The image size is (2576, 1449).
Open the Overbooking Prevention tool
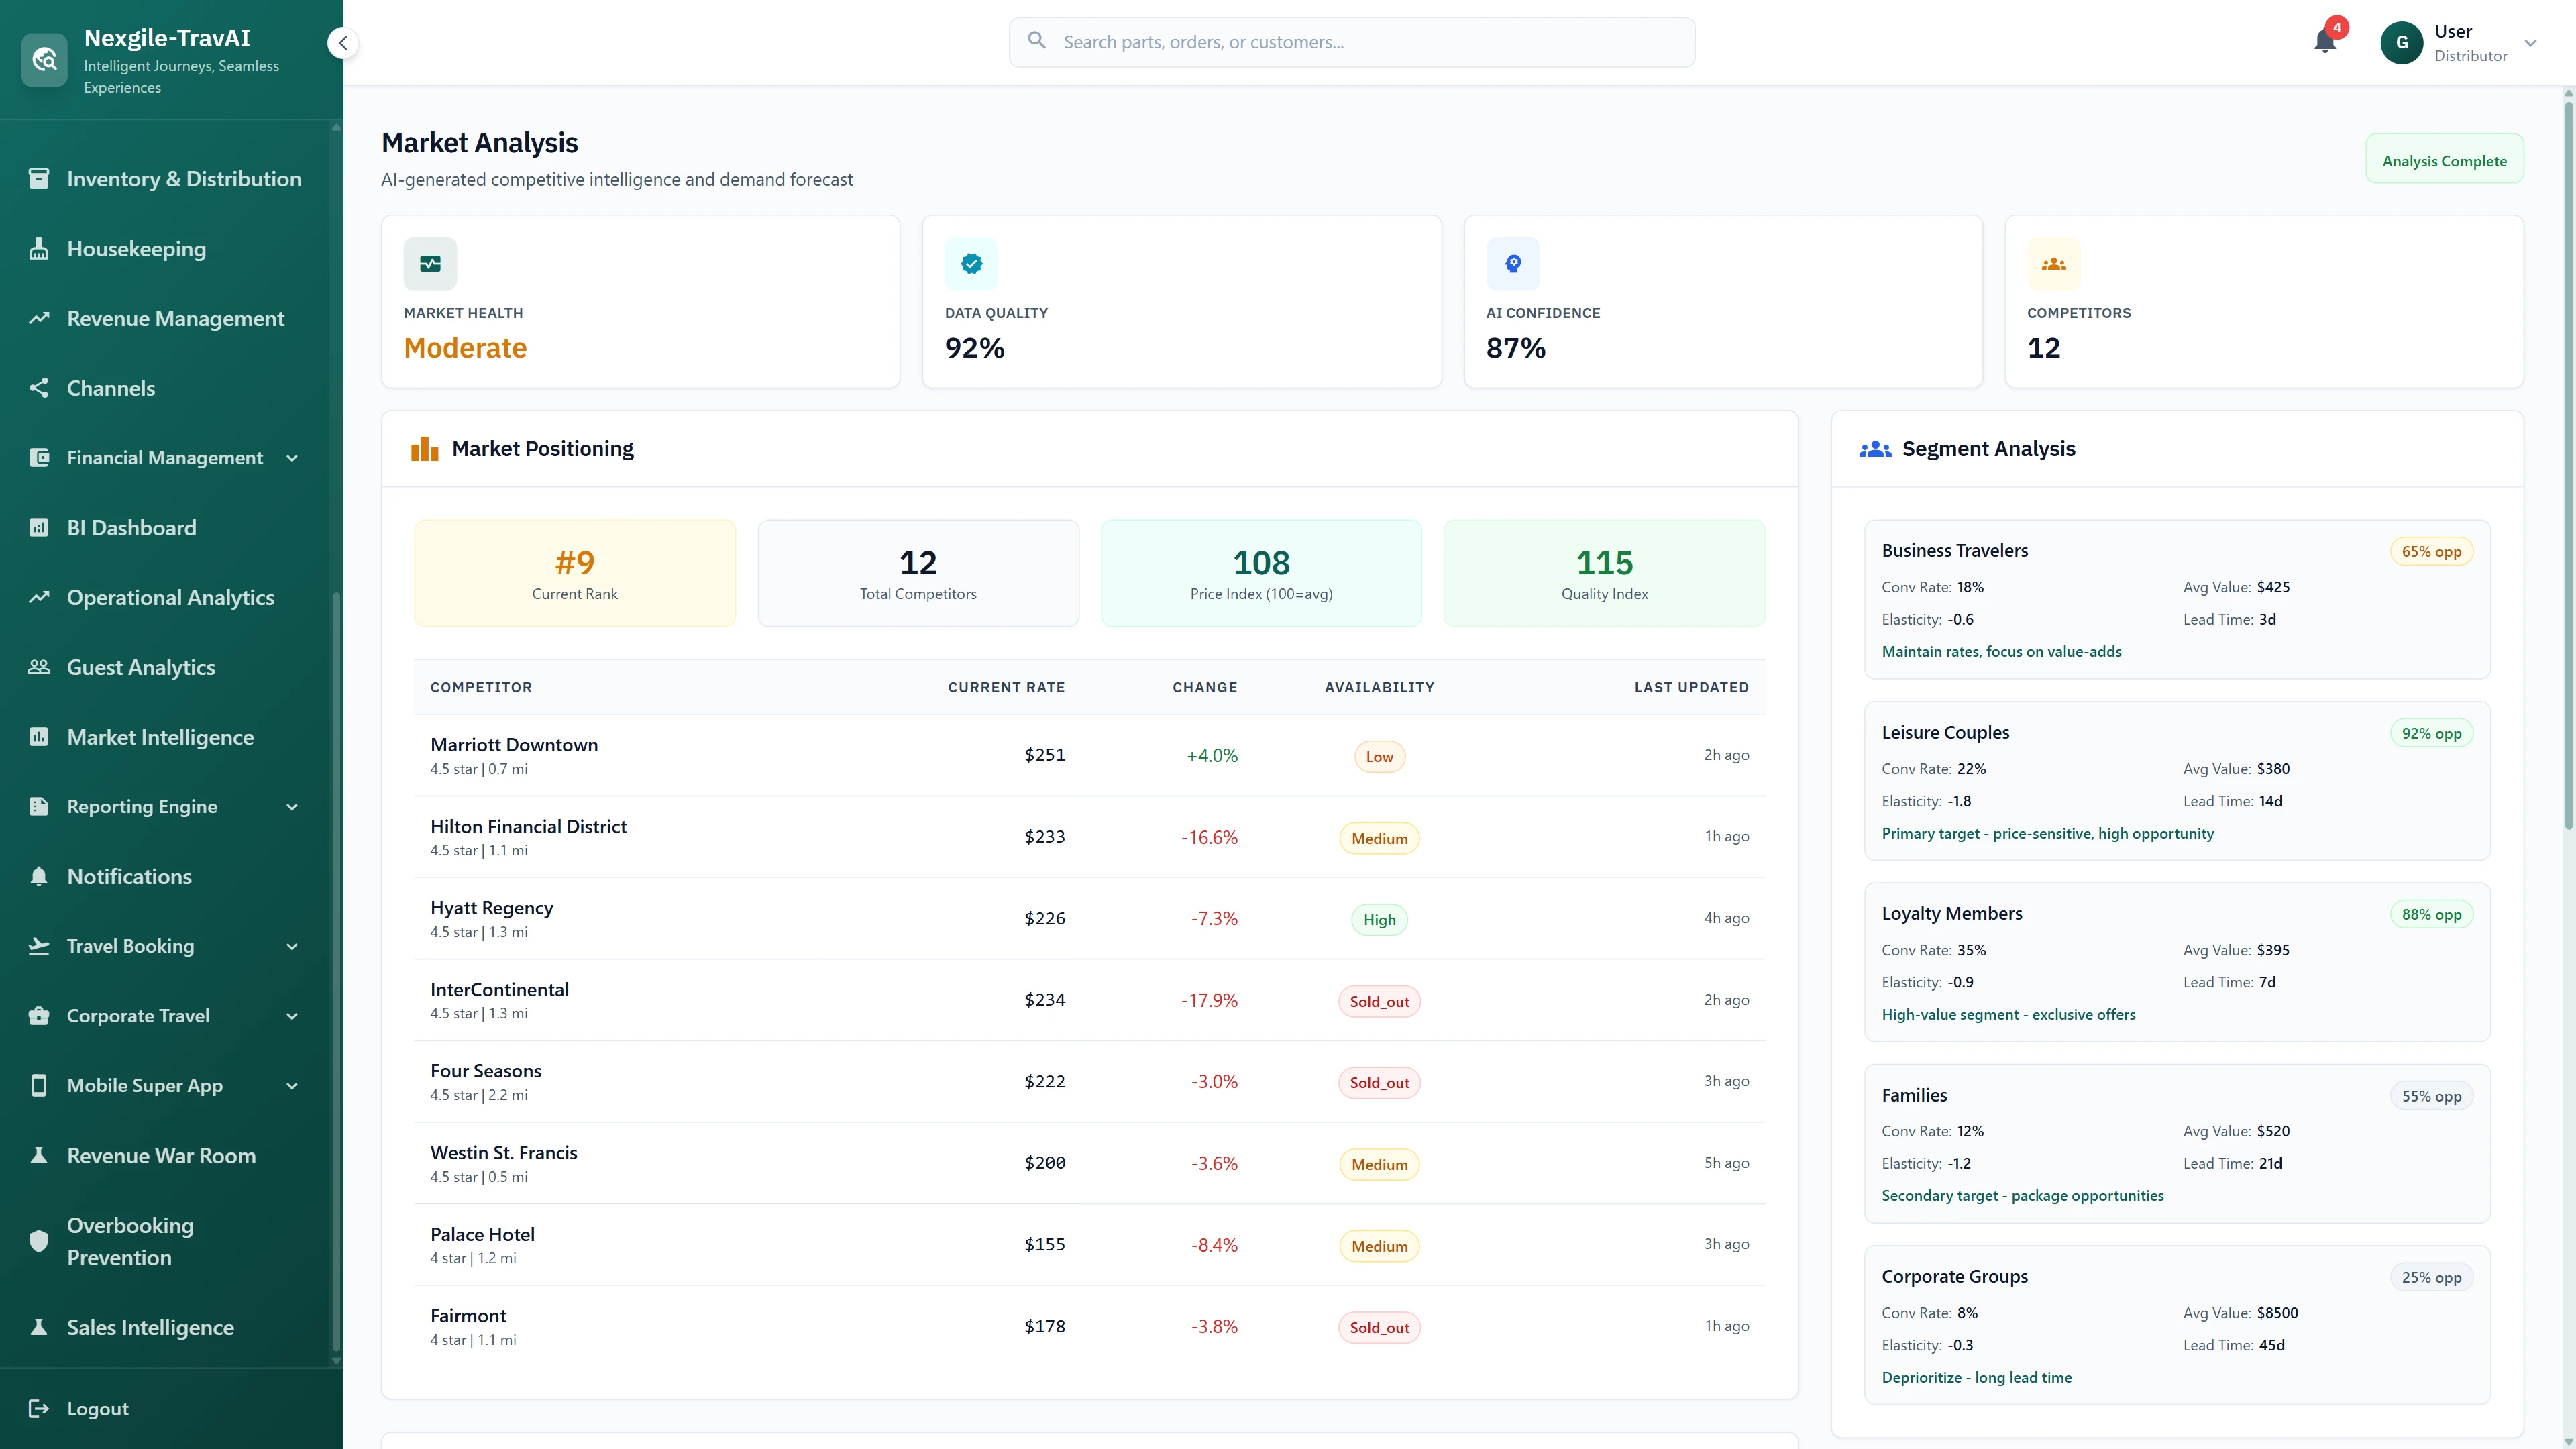(x=130, y=1241)
